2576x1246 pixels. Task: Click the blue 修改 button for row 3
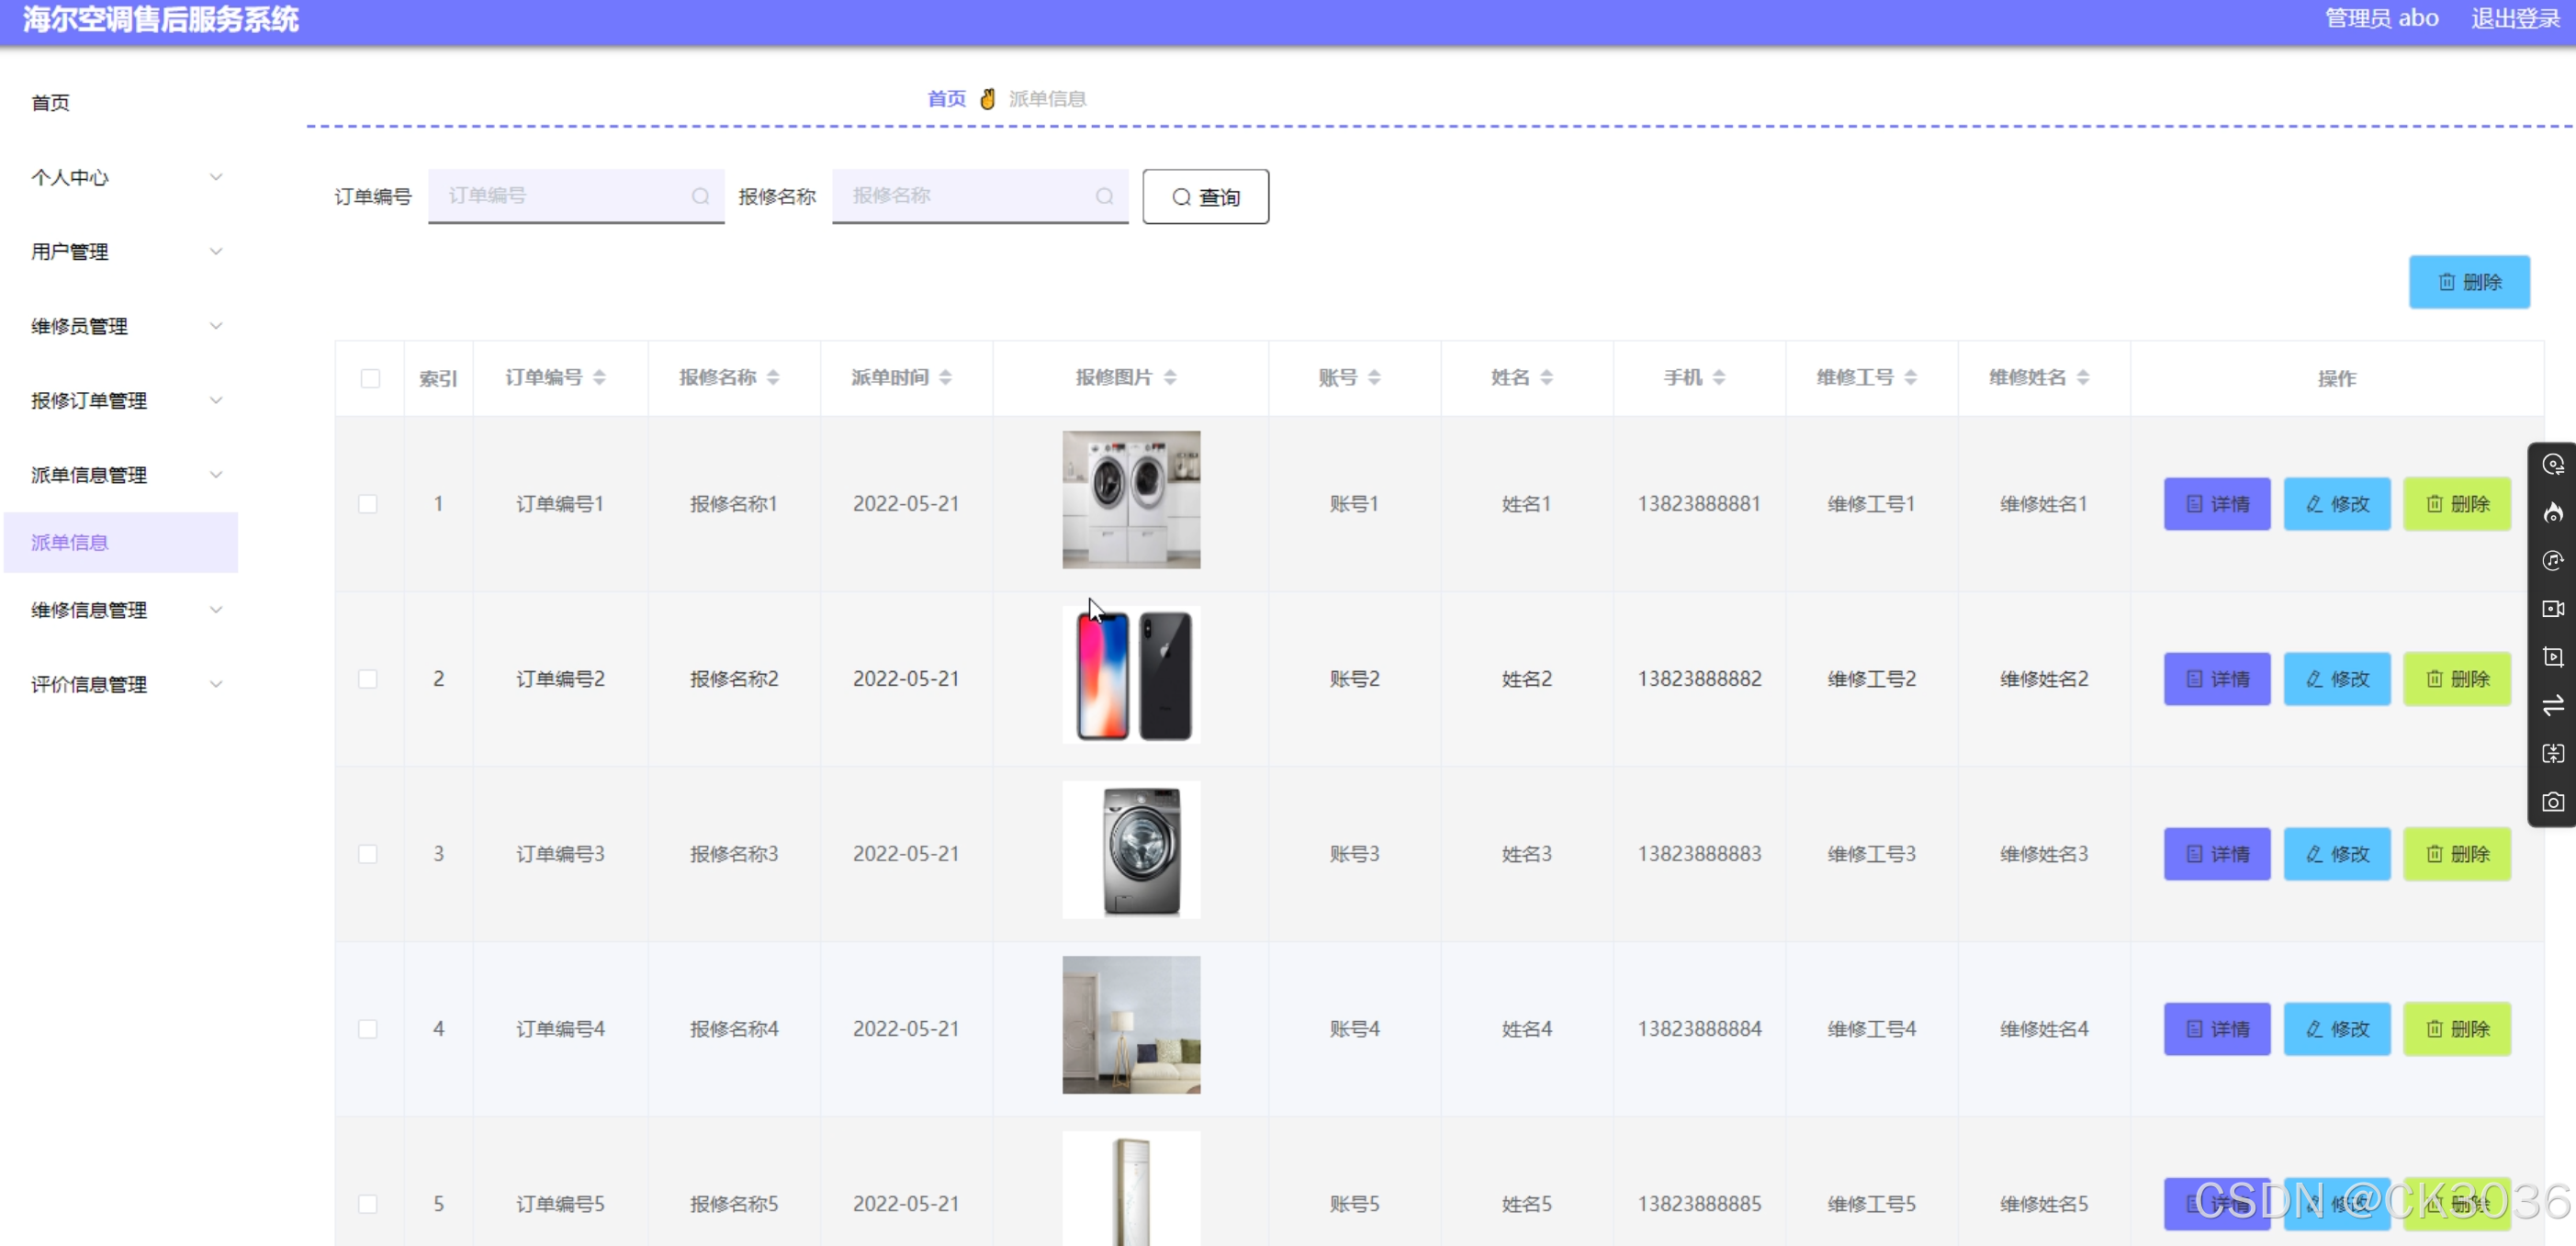pos(2336,854)
